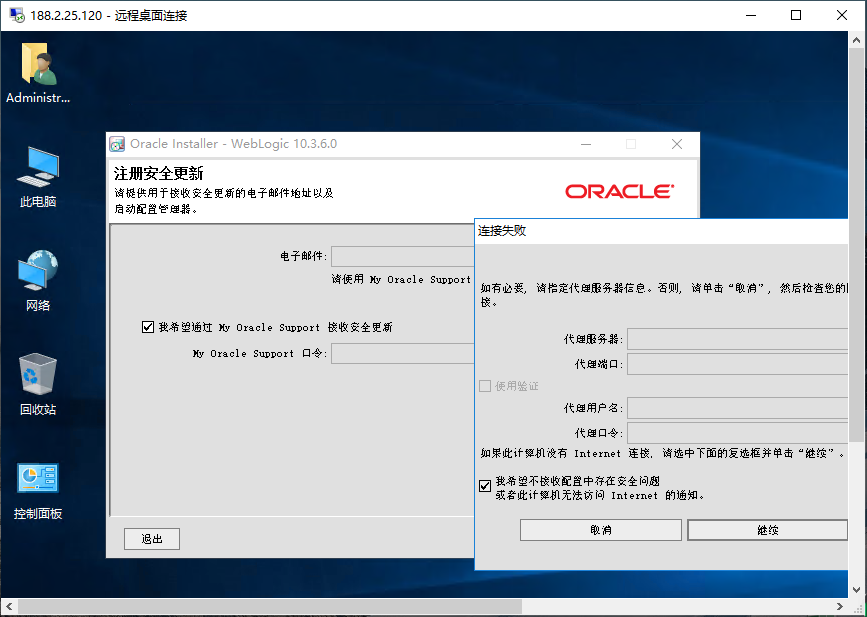Image resolution: width=867 pixels, height=617 pixels.
Task: Open the 控制面板 desktop icon
Action: click(38, 490)
